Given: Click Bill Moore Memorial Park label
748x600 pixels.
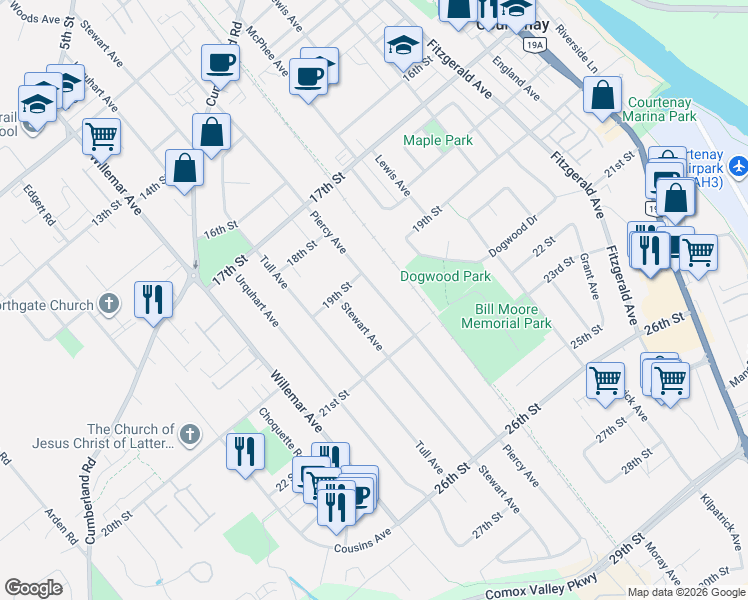Looking at the screenshot, I should [x=506, y=317].
